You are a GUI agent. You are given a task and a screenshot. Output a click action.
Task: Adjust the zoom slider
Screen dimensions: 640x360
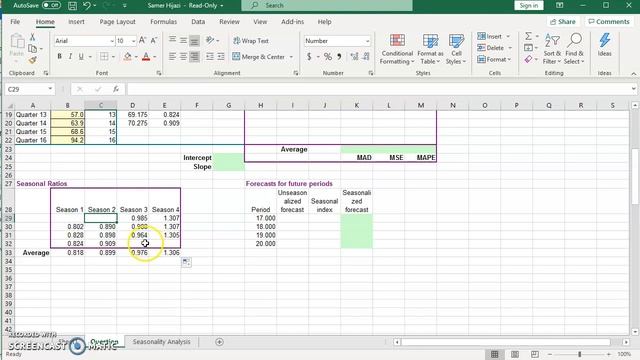579,354
